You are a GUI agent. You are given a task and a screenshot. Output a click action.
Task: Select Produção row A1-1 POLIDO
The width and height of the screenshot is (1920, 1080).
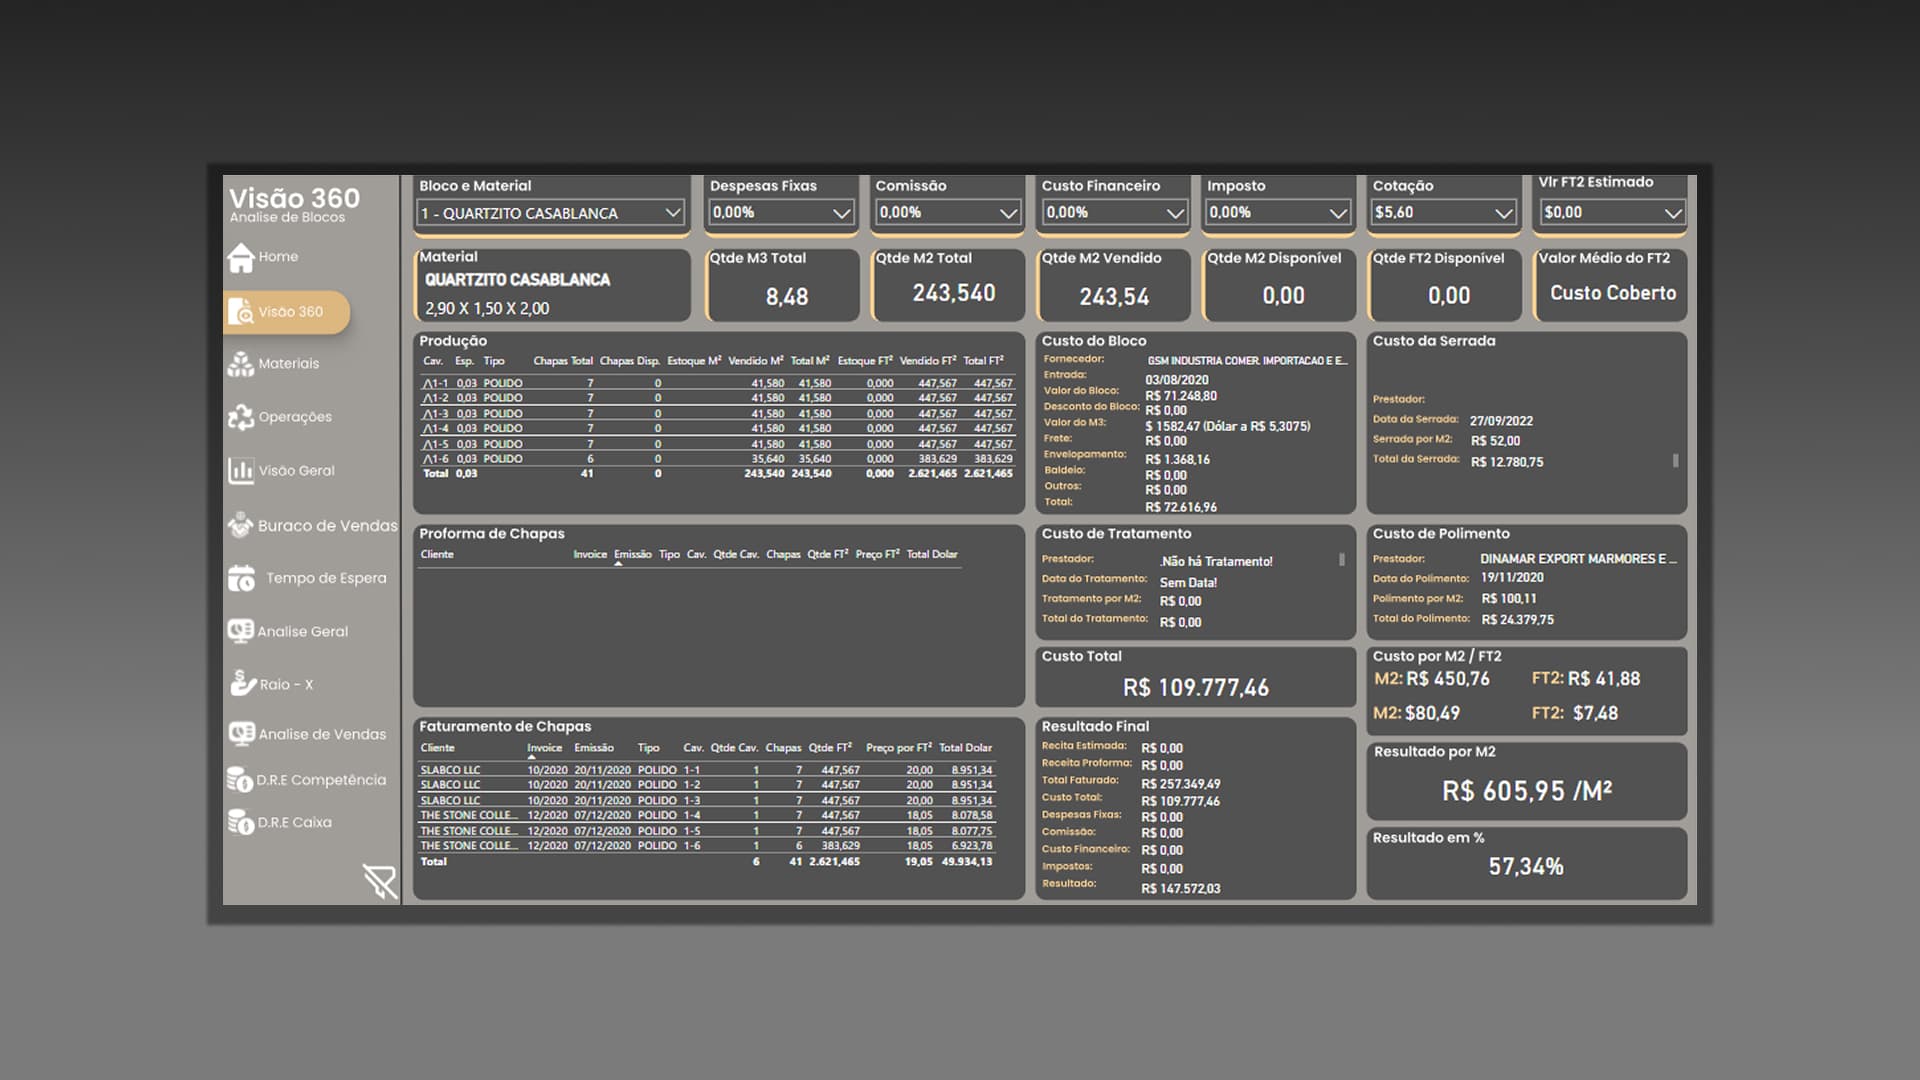(717, 383)
